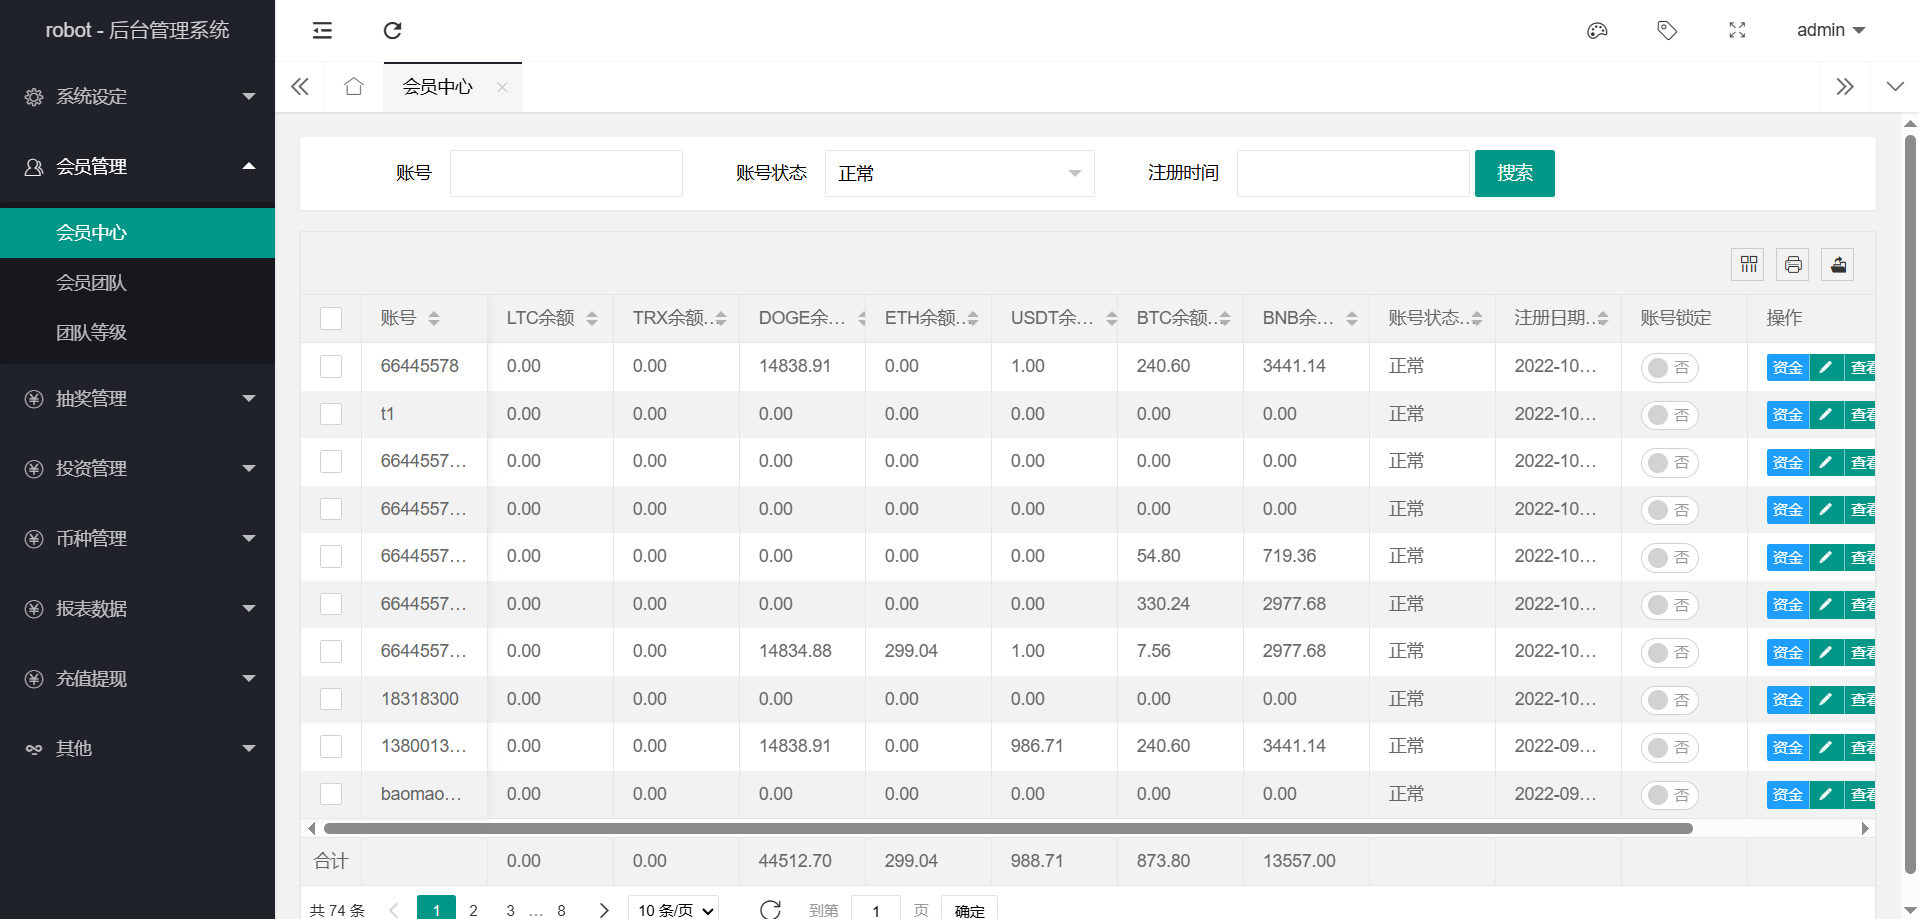The height and width of the screenshot is (919, 1919).
Task: Expand the 系统设定 sidebar menu
Action: (138, 97)
